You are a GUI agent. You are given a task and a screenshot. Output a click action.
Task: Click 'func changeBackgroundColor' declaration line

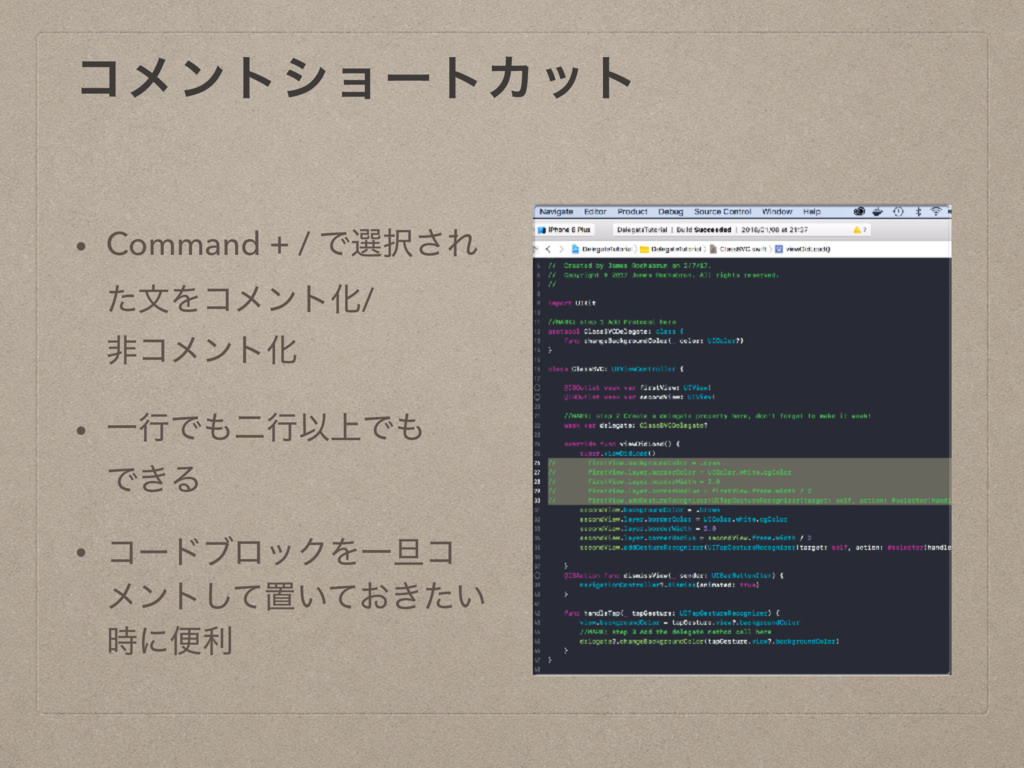point(654,341)
